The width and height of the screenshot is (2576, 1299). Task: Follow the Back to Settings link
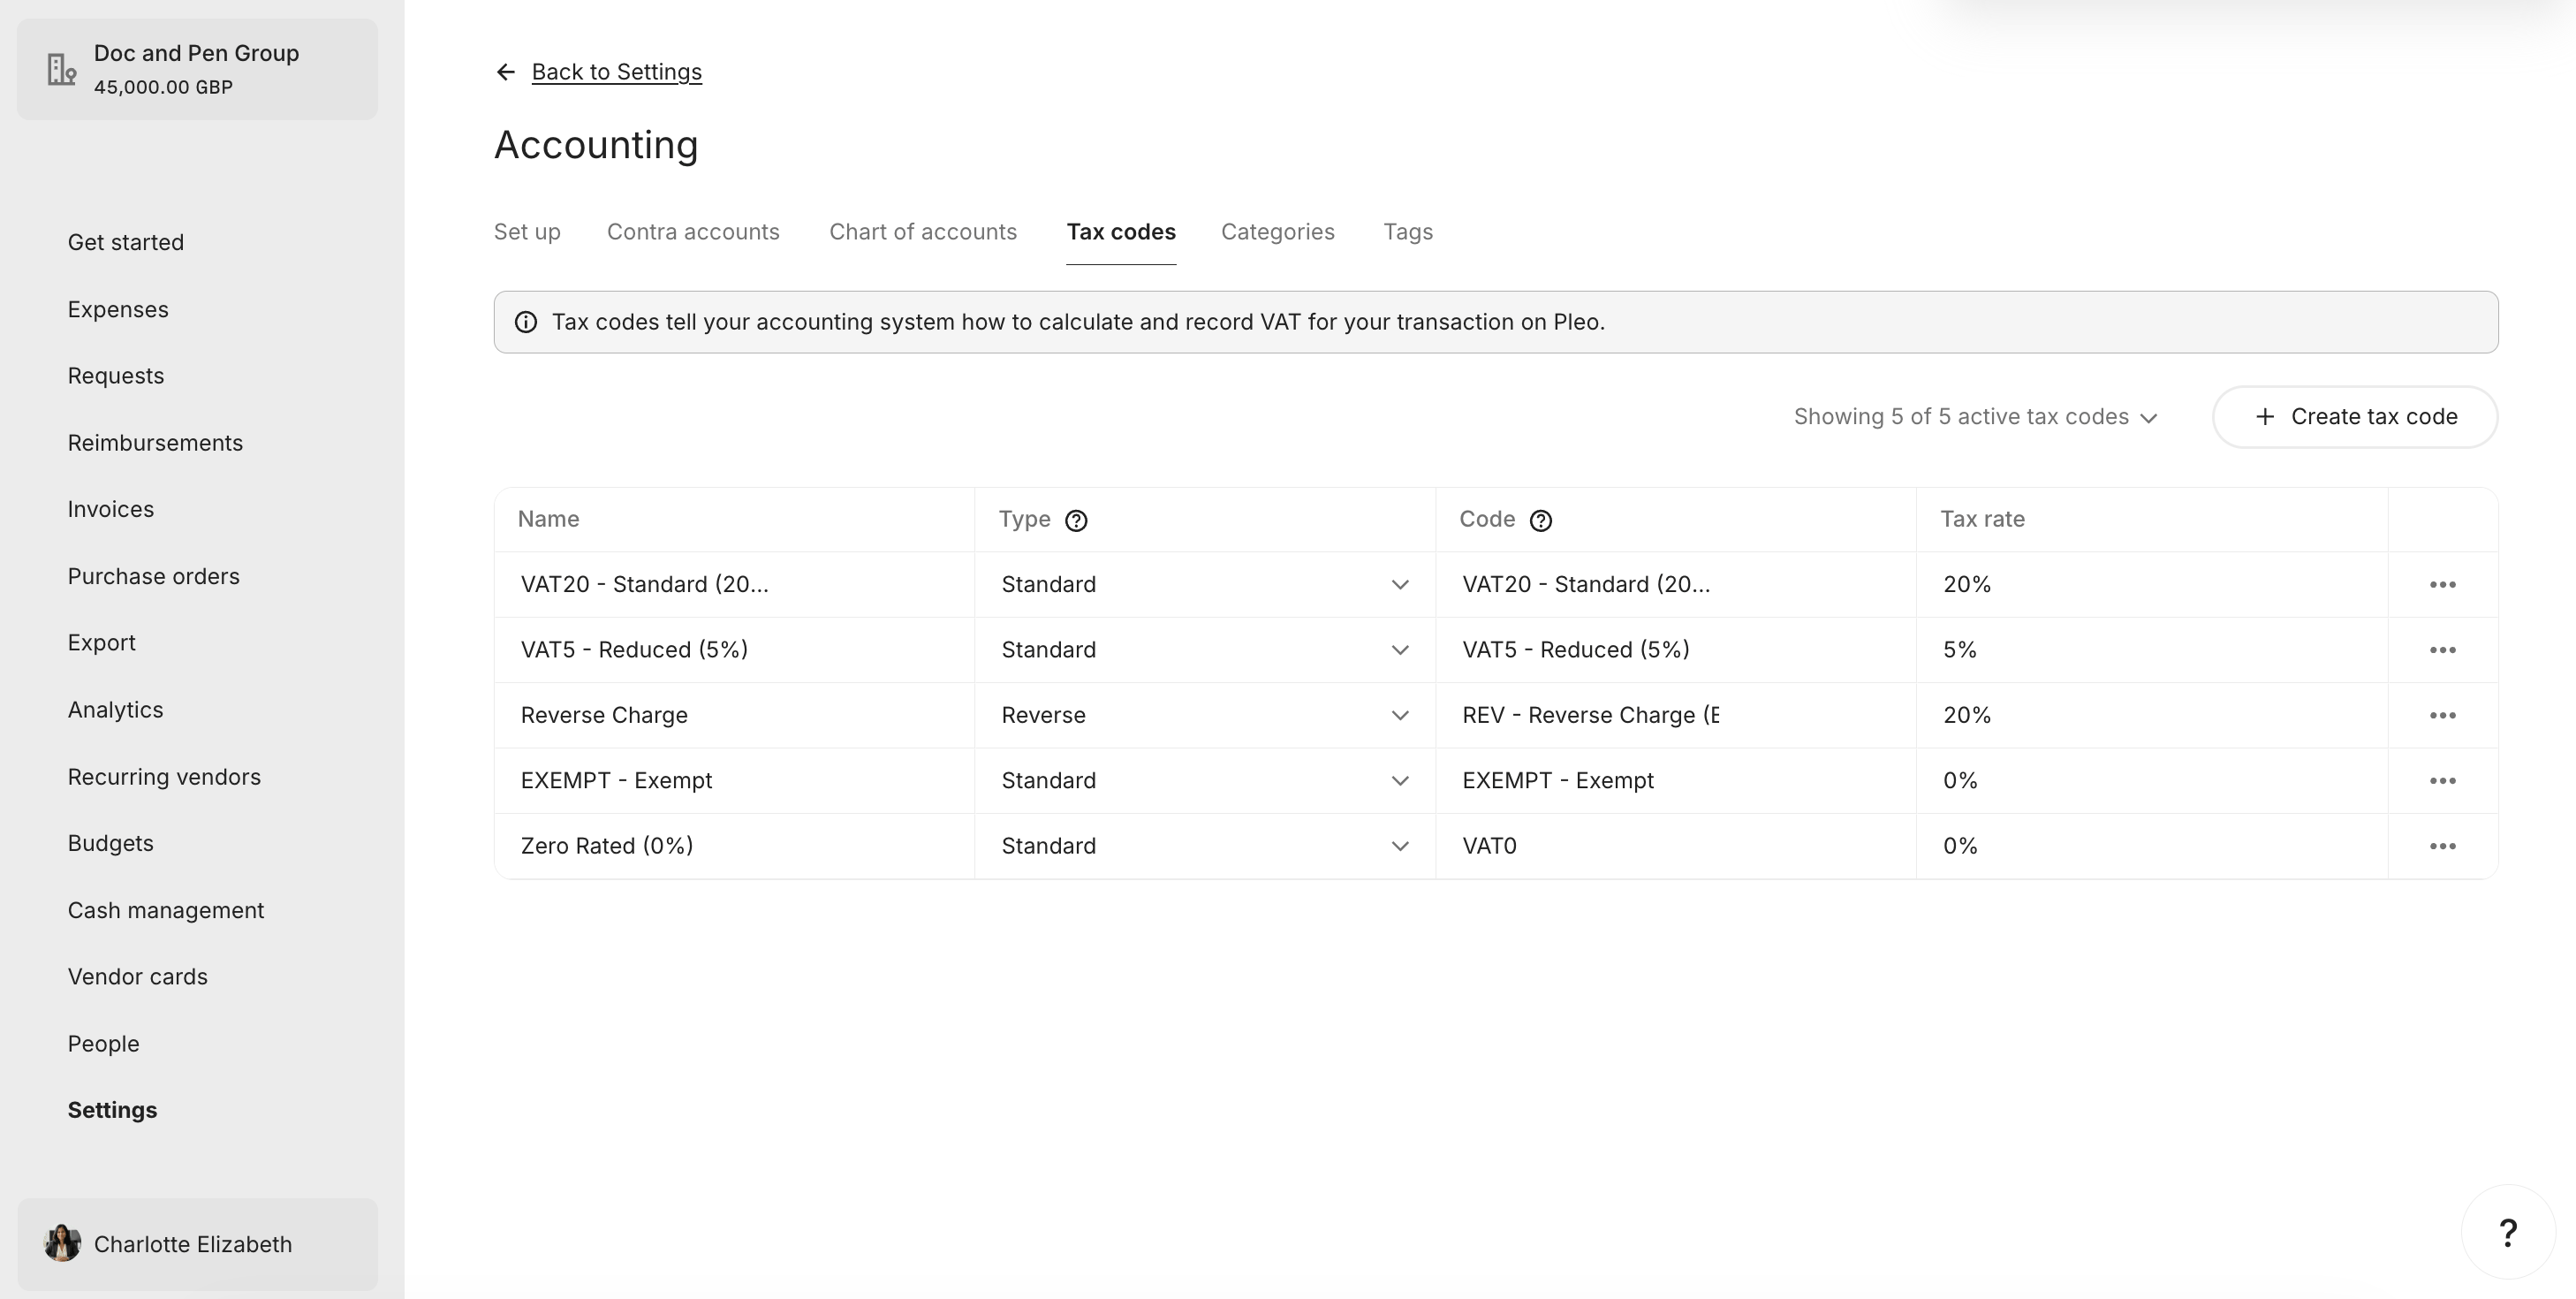click(616, 72)
